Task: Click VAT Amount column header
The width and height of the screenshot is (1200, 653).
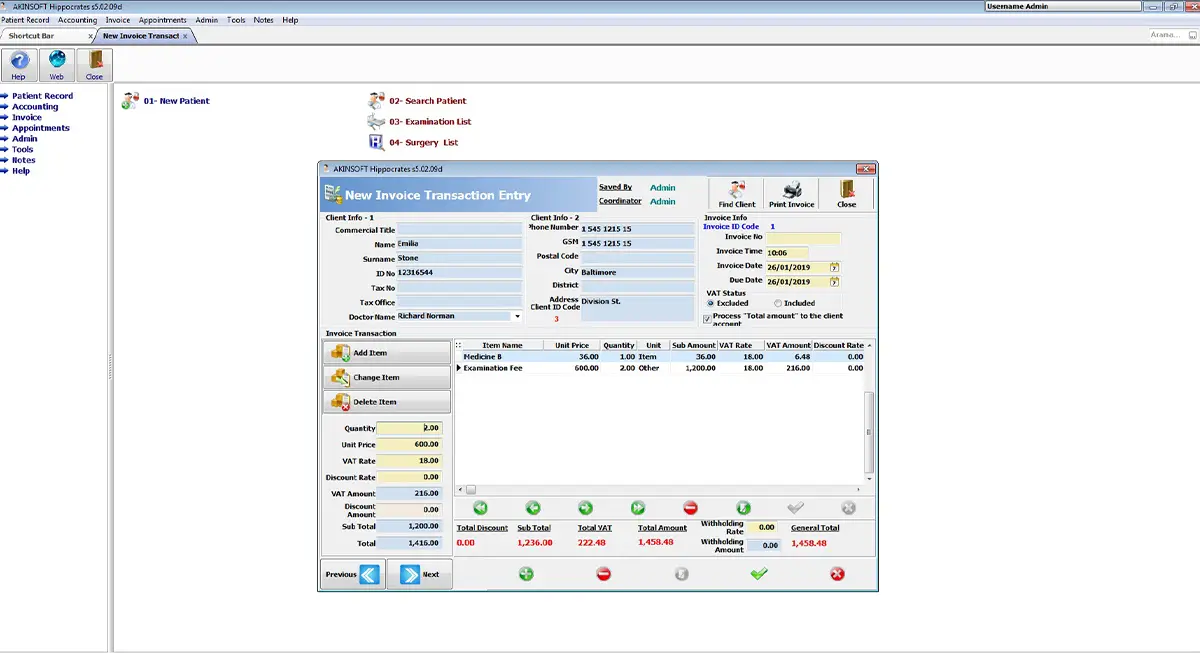Action: (789, 345)
